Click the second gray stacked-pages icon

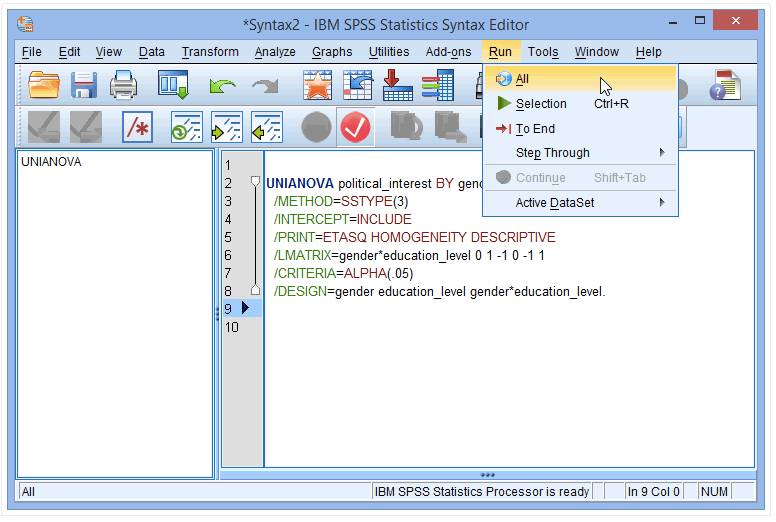[x=450, y=127]
